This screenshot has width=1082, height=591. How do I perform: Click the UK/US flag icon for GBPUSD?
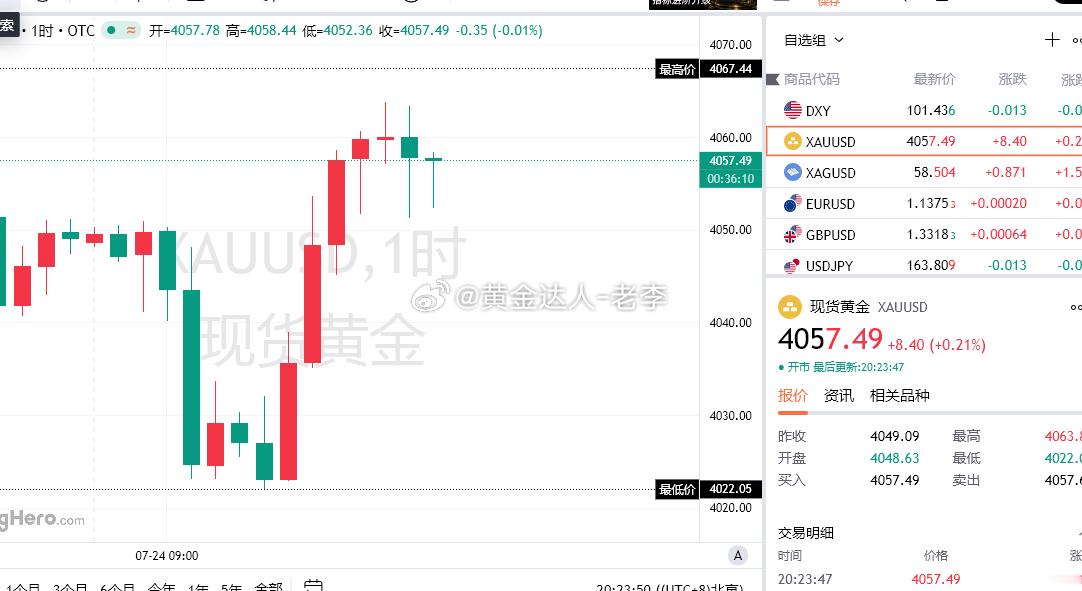tap(793, 234)
